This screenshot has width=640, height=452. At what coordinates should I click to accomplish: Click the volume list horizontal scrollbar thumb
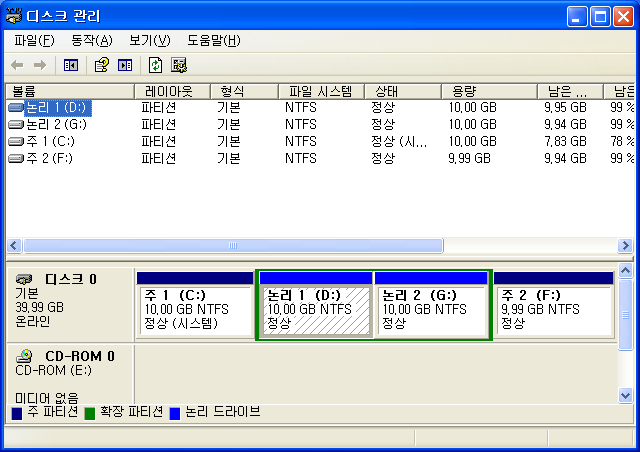tap(233, 245)
